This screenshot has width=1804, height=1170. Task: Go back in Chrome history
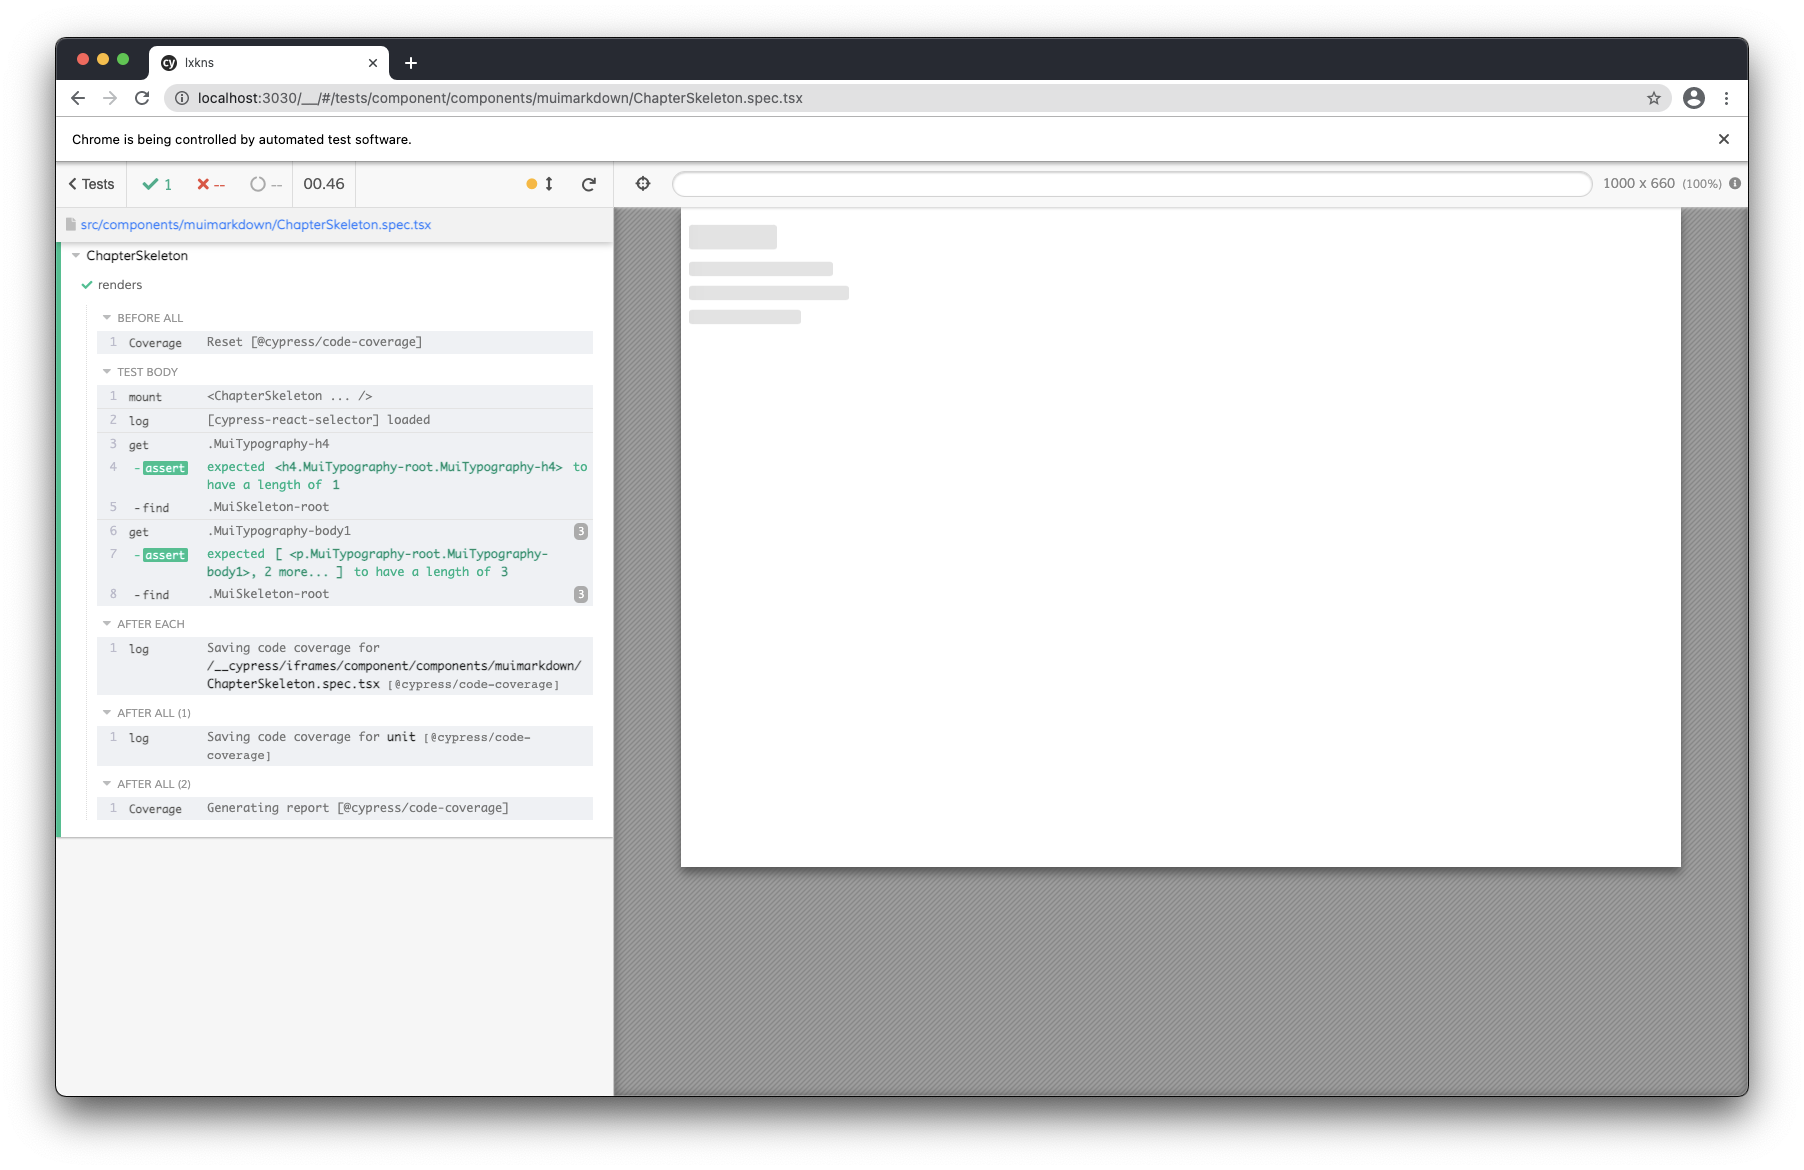78,98
